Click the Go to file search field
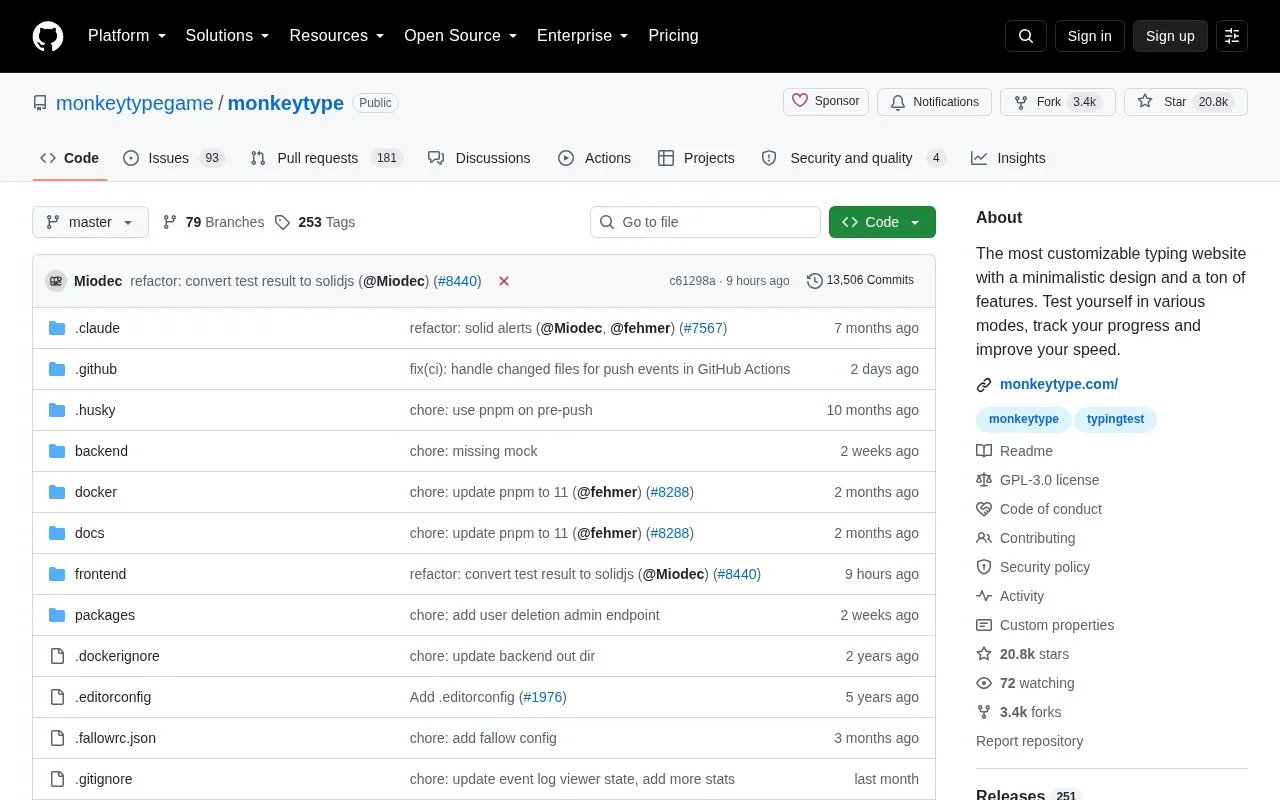Viewport: 1280px width, 800px height. click(x=705, y=222)
